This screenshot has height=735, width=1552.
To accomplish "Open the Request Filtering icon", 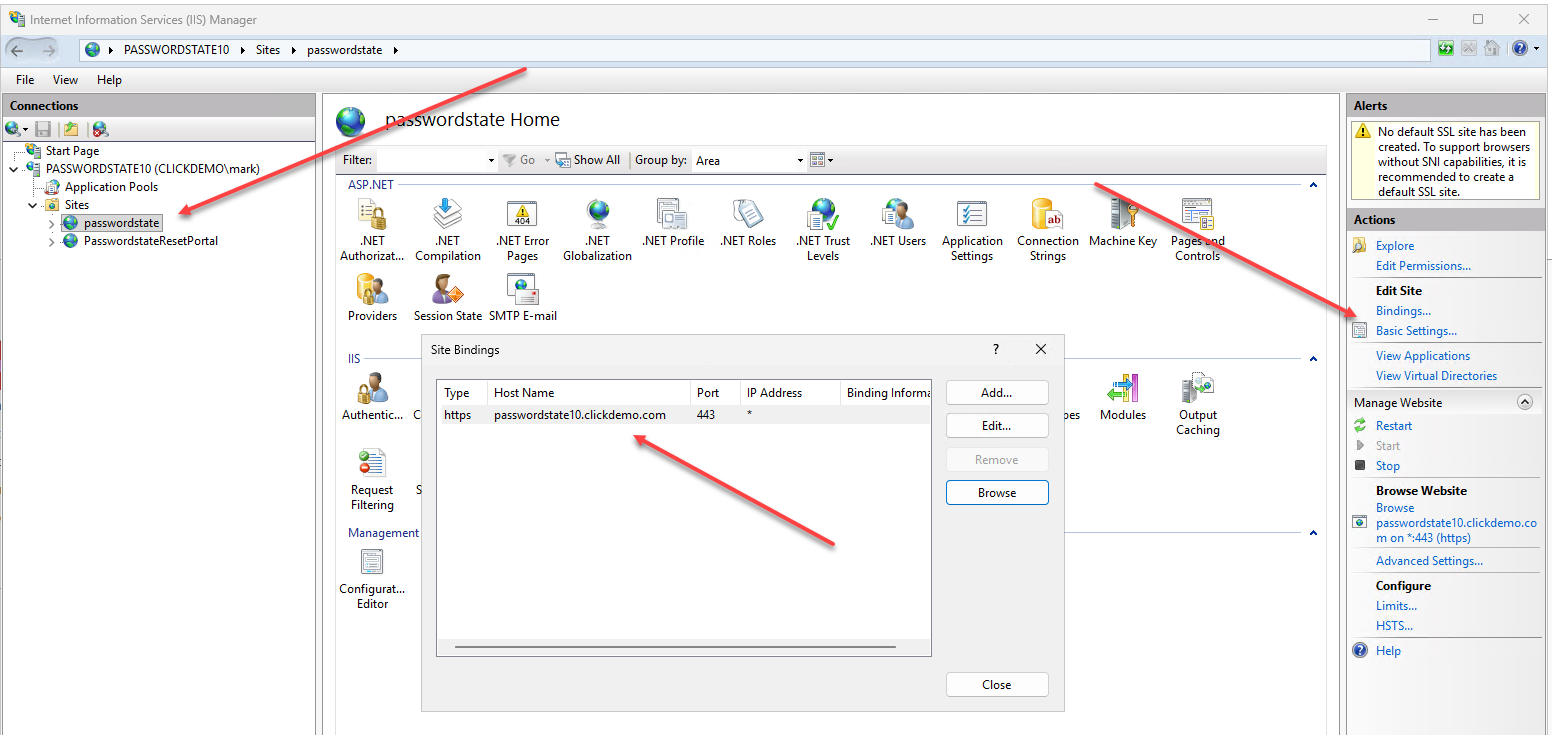I will (x=372, y=463).
